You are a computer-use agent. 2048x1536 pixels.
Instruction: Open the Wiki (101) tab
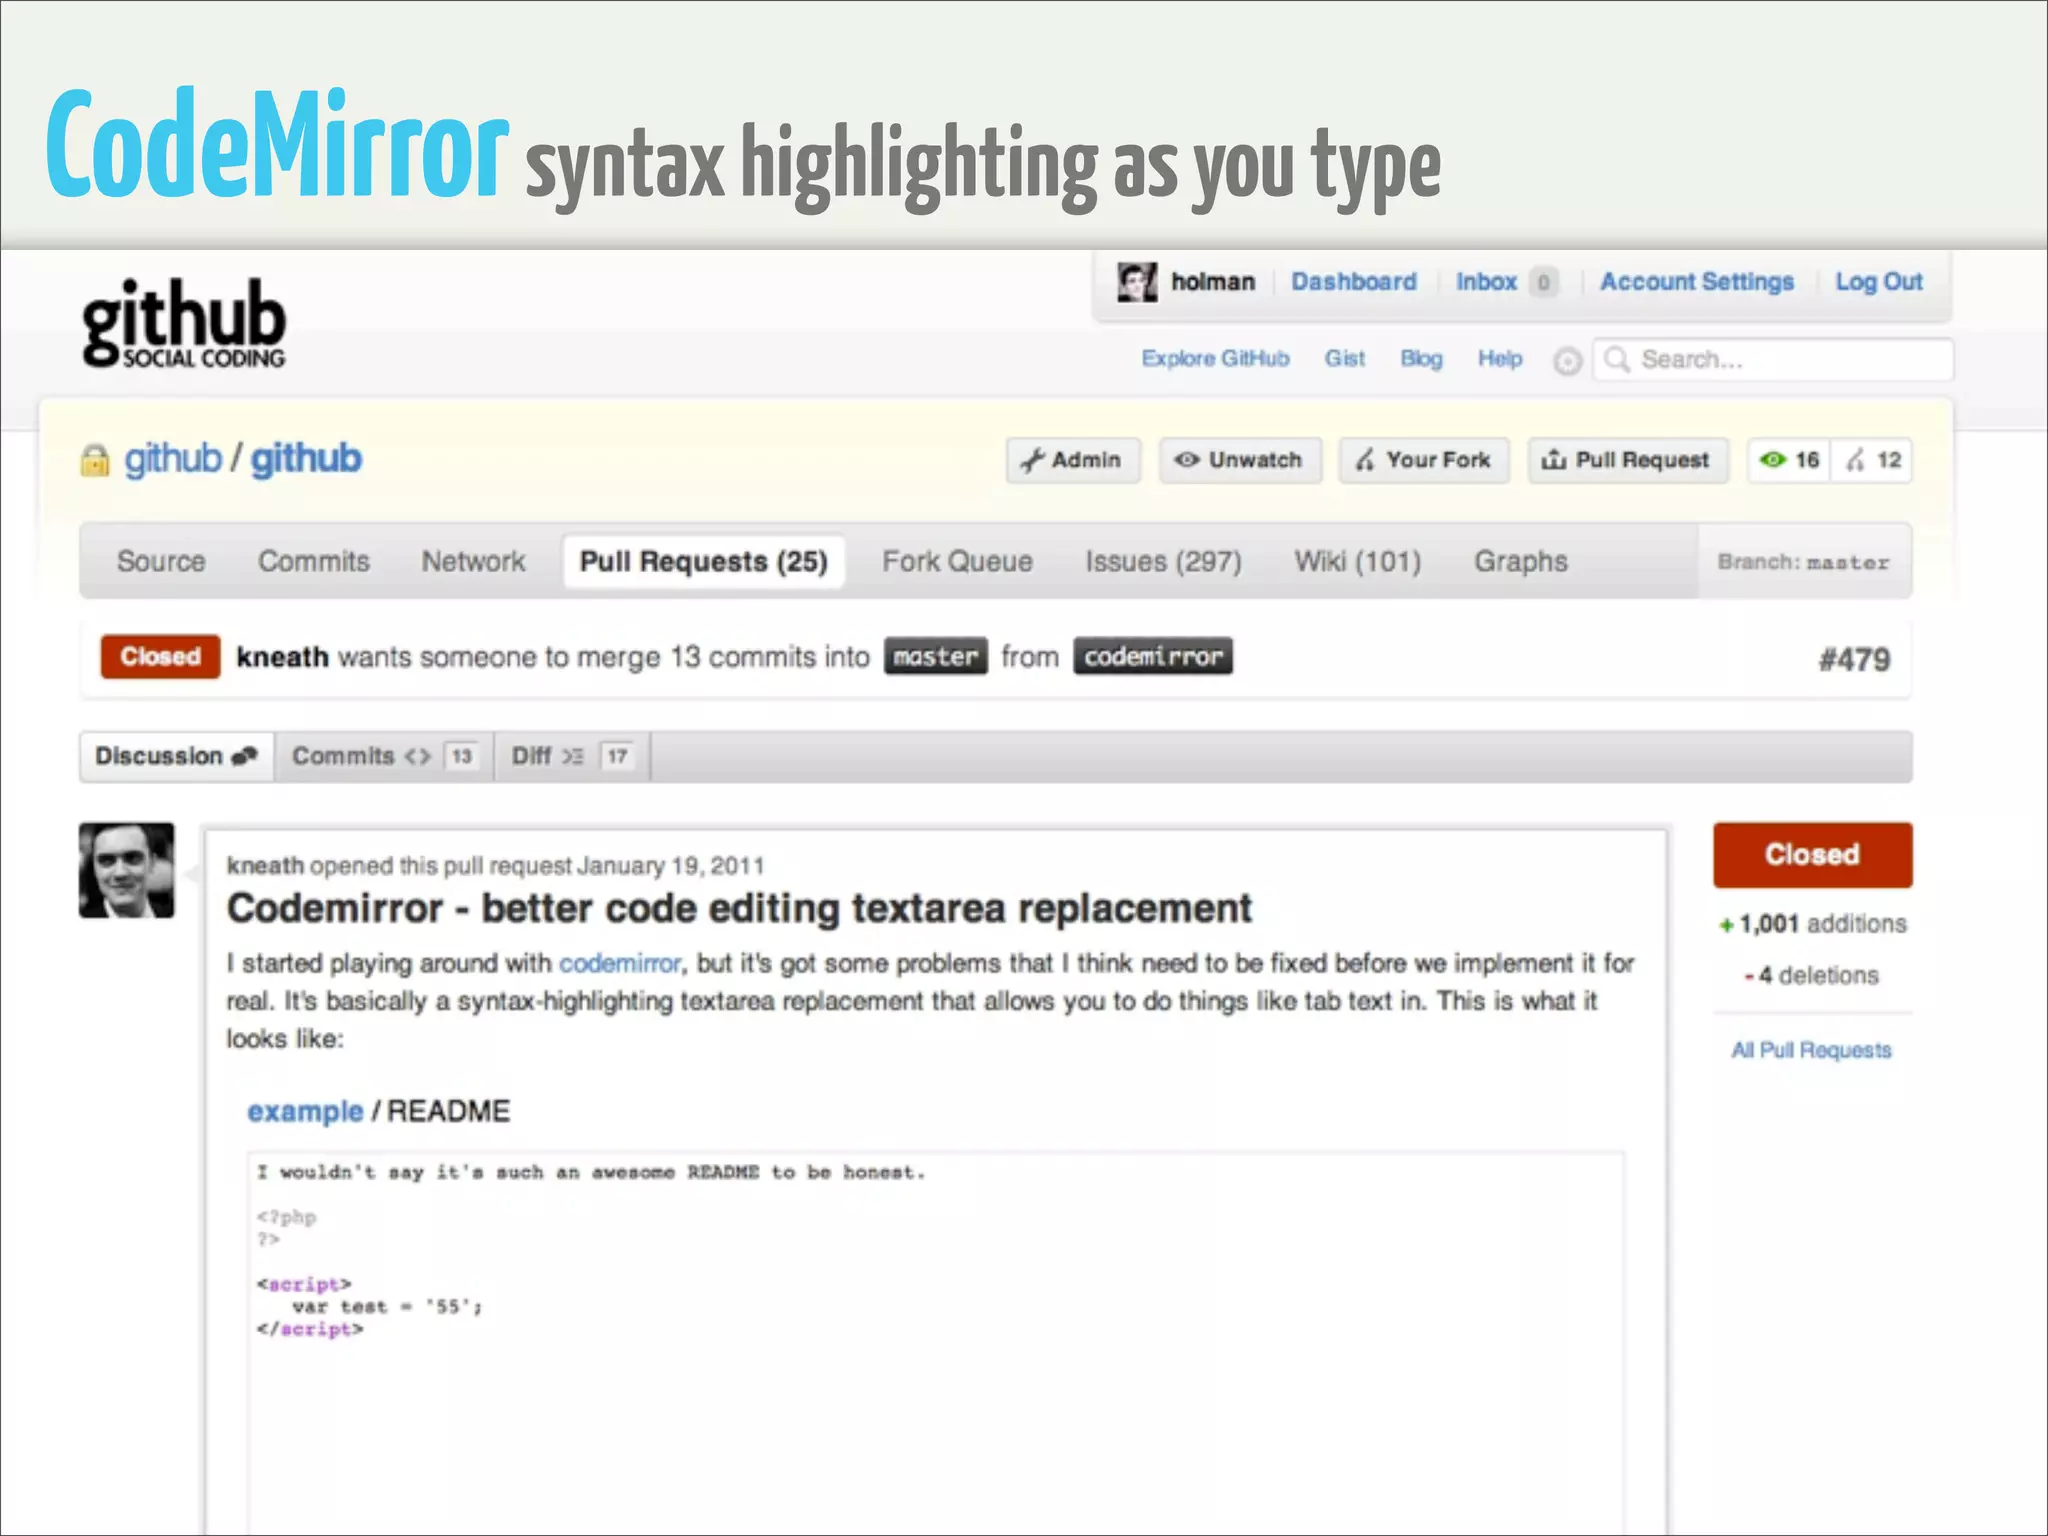1357,561
